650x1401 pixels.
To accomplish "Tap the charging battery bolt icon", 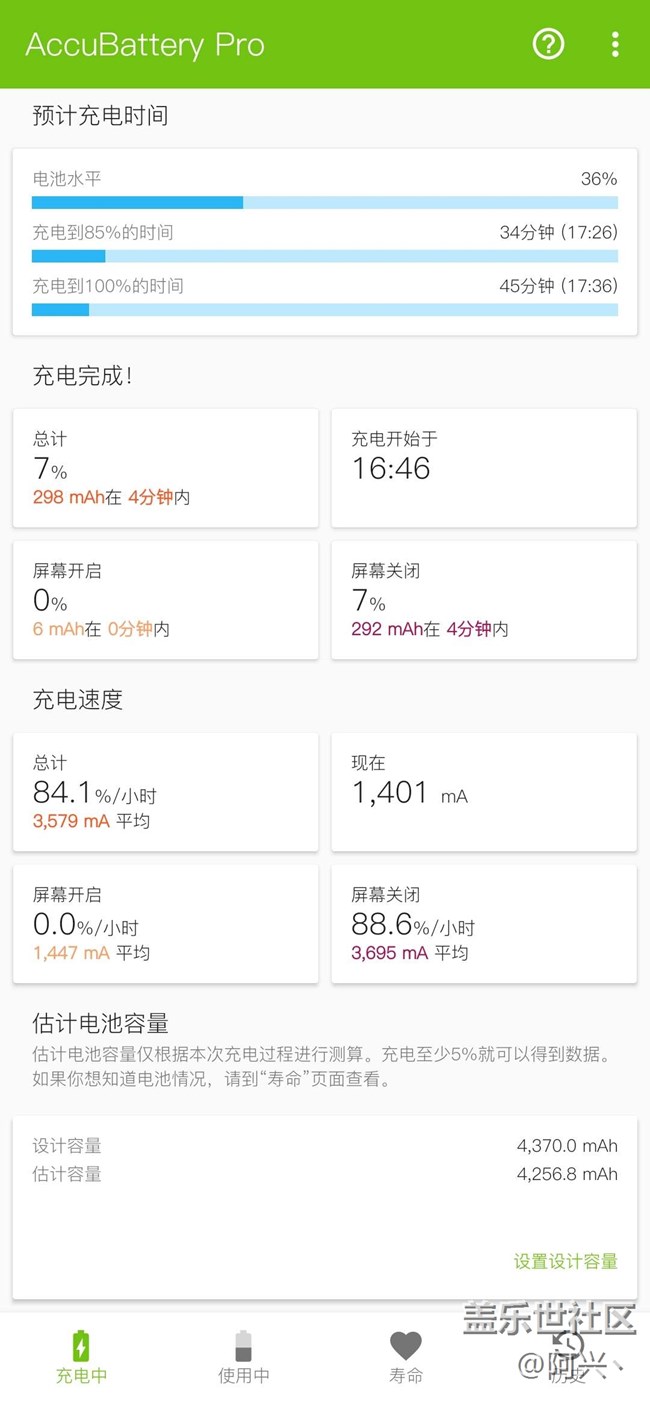I will 81,1345.
